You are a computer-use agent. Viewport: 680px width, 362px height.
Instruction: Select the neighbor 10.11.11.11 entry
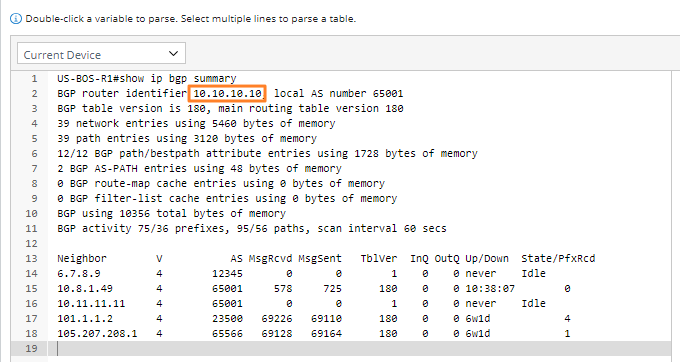coord(91,303)
